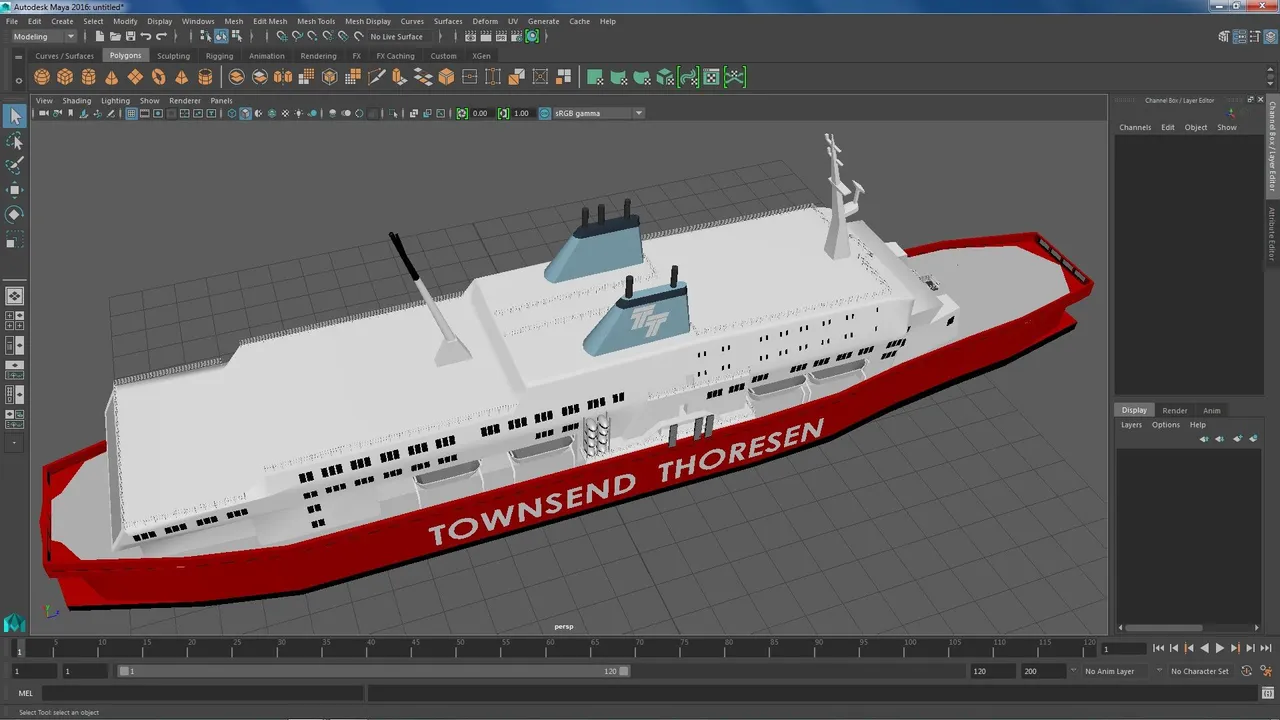Click the Extrude shelf icon
This screenshot has width=1280, height=720.
(399, 77)
